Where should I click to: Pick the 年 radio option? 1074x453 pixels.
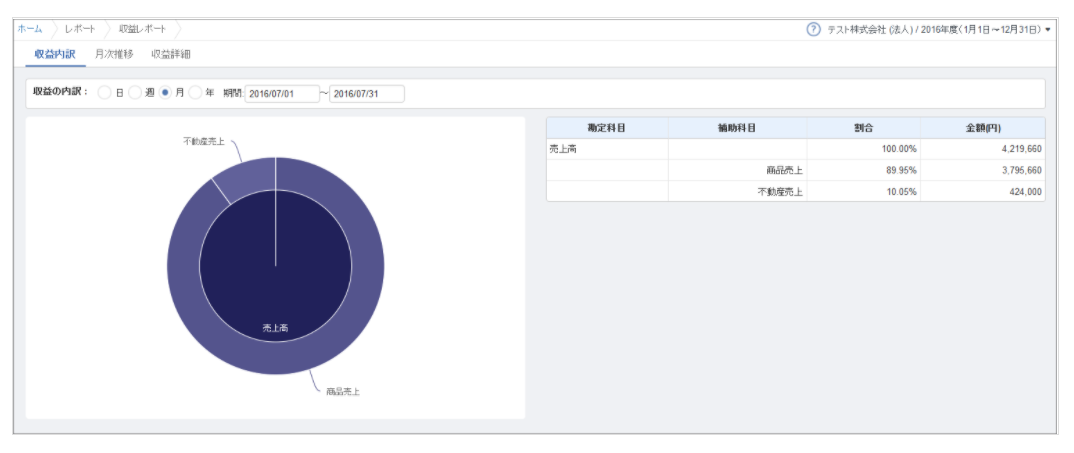coord(195,93)
